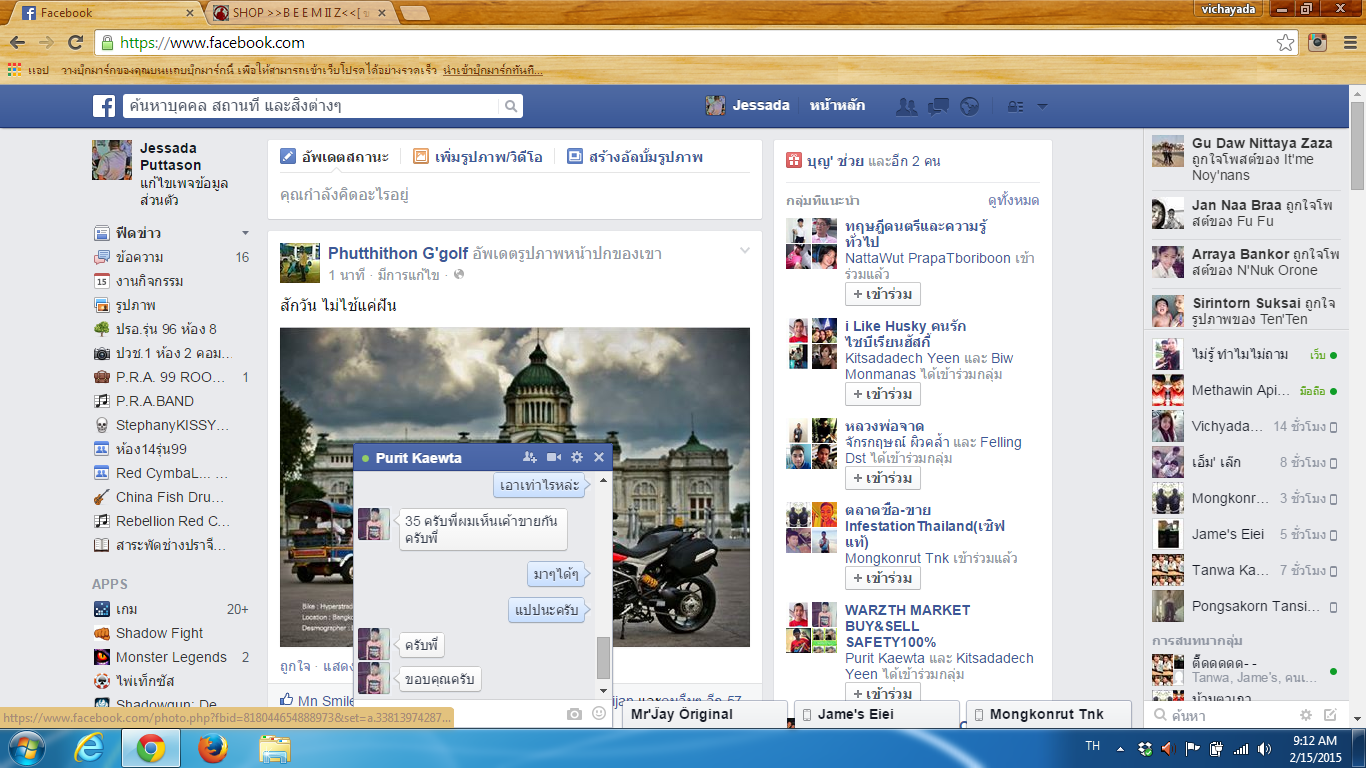The image size is (1366, 768).
Task: Open the privacy shortcuts lock icon
Action: coord(1014,106)
